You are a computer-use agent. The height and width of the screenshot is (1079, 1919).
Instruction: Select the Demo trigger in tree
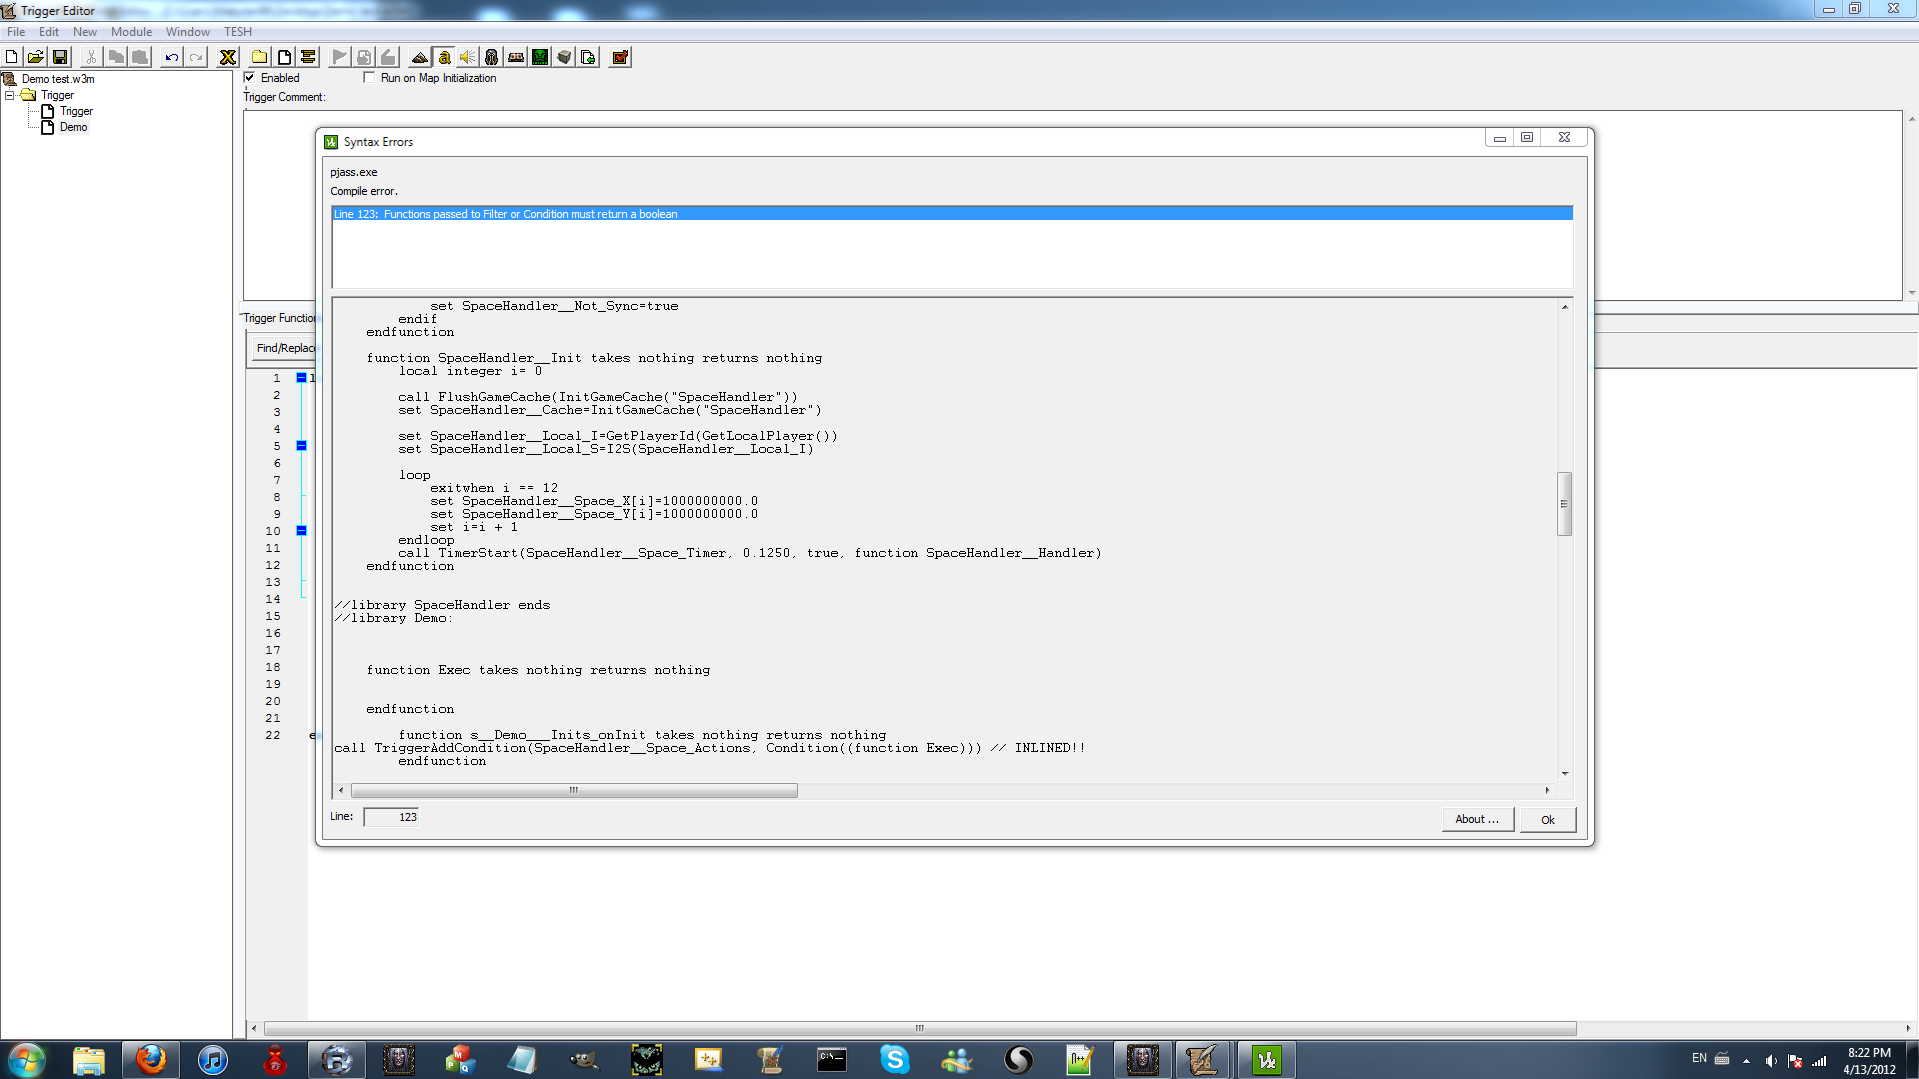(x=73, y=127)
